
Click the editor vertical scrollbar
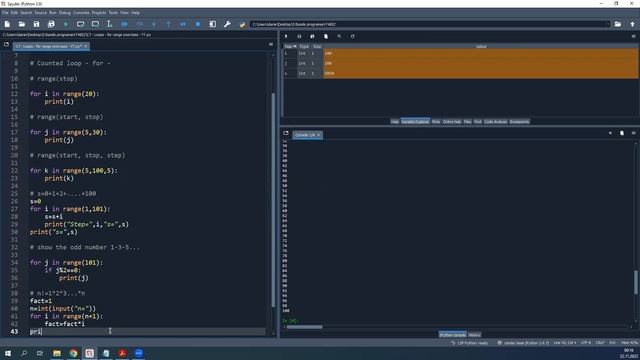click(x=273, y=200)
